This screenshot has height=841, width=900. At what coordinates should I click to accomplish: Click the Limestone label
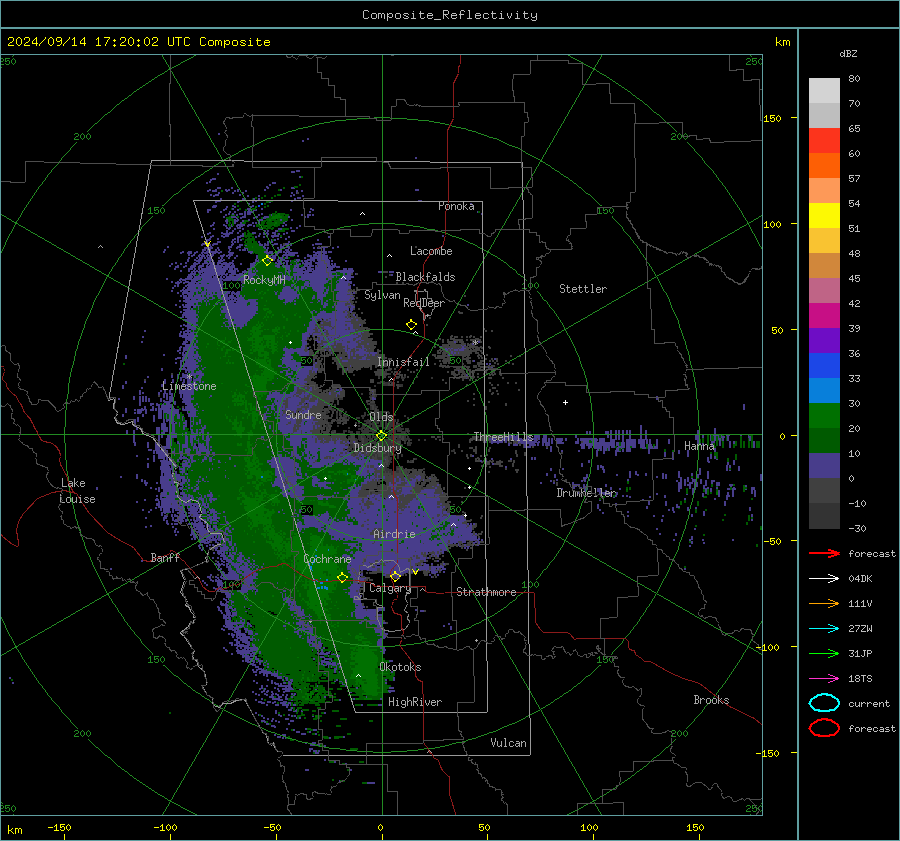[189, 386]
